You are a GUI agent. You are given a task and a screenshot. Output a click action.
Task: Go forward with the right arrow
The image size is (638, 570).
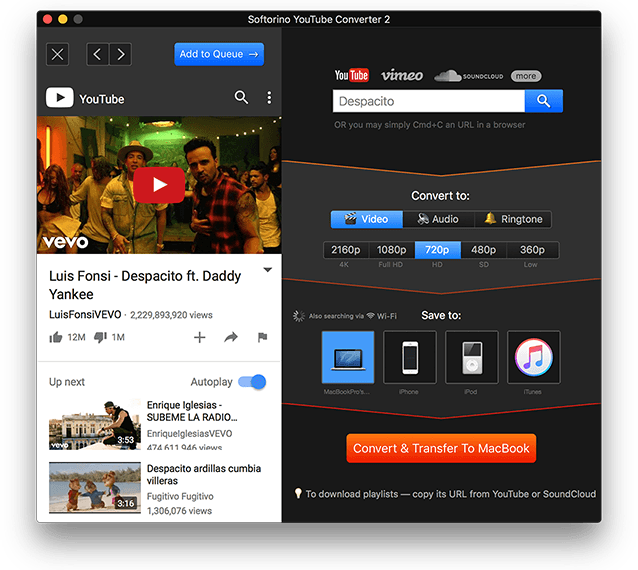pyautogui.click(x=120, y=54)
